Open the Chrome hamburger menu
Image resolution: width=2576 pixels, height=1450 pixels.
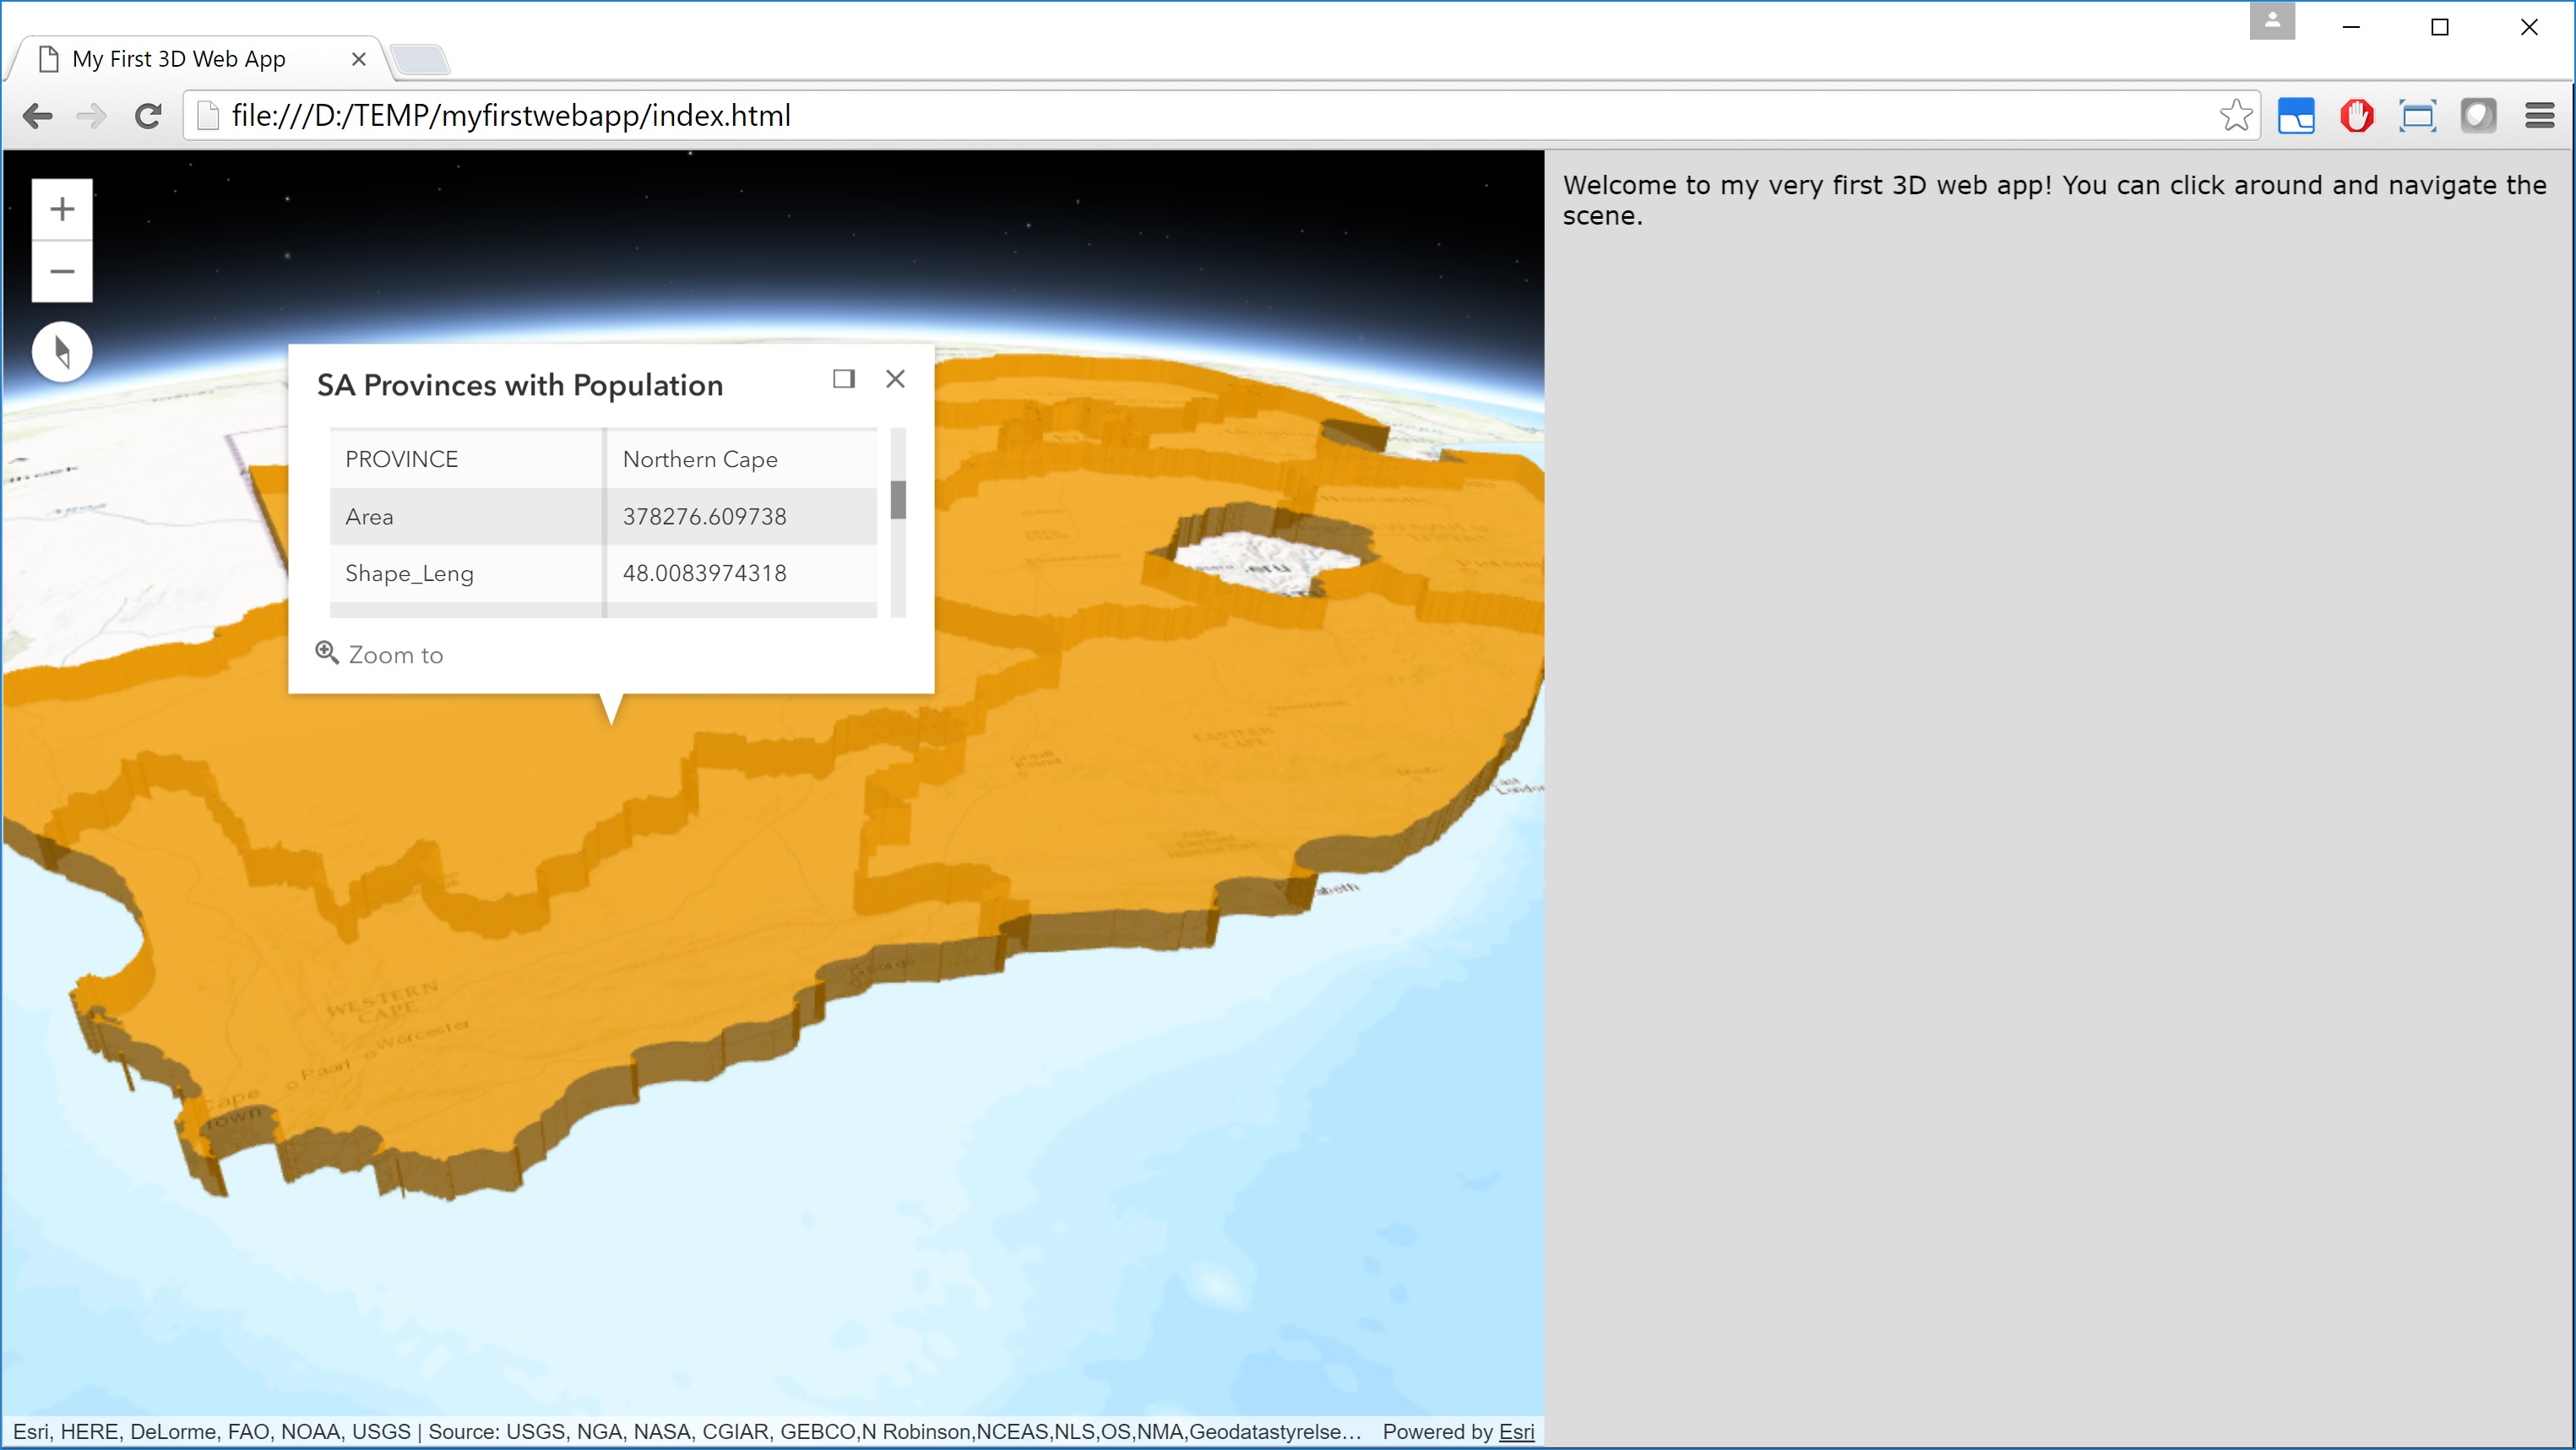point(2539,116)
